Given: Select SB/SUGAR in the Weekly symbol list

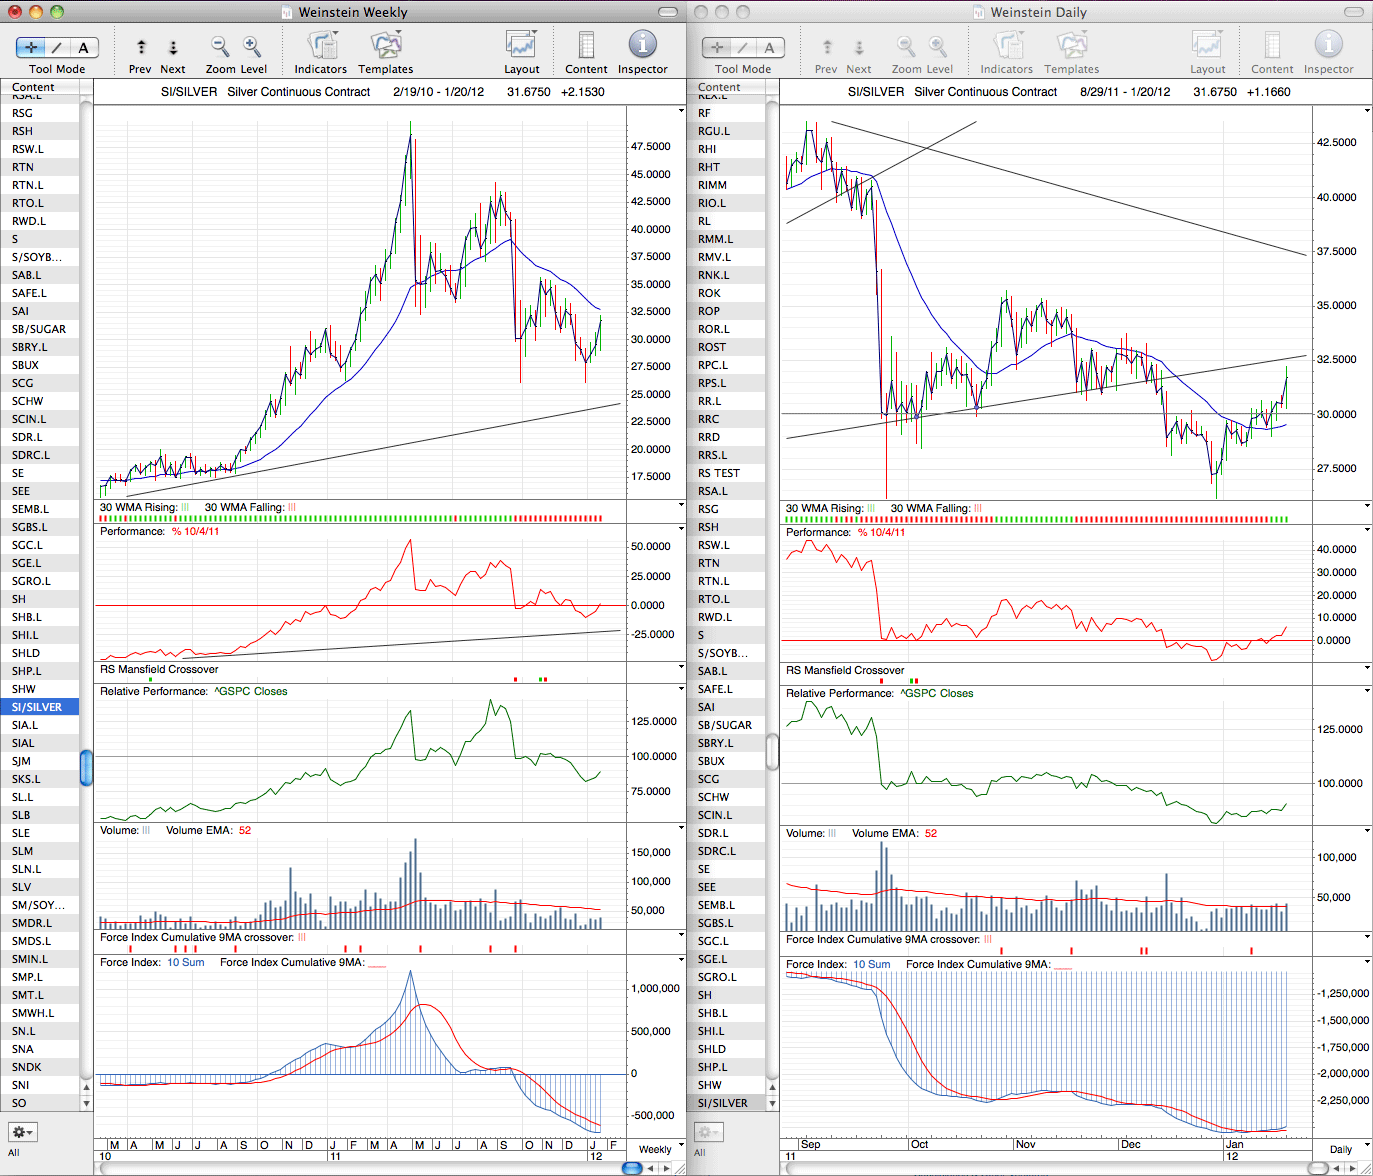Looking at the screenshot, I should click(x=40, y=329).
